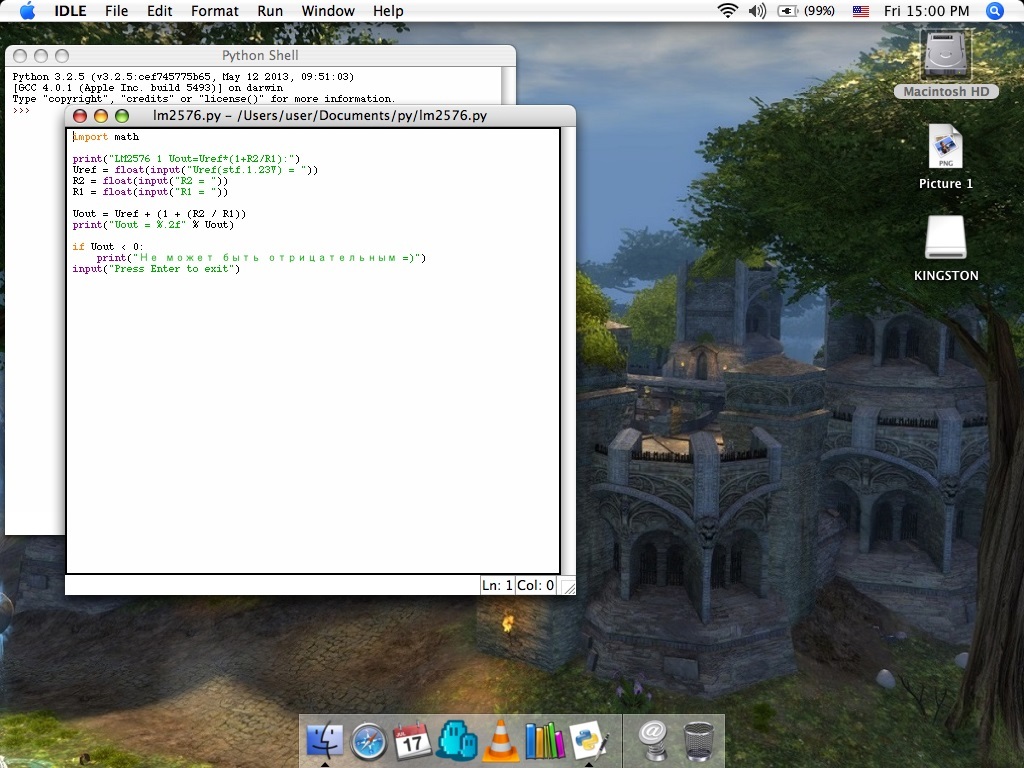Zoom the lm2576.py editor window

coord(121,116)
